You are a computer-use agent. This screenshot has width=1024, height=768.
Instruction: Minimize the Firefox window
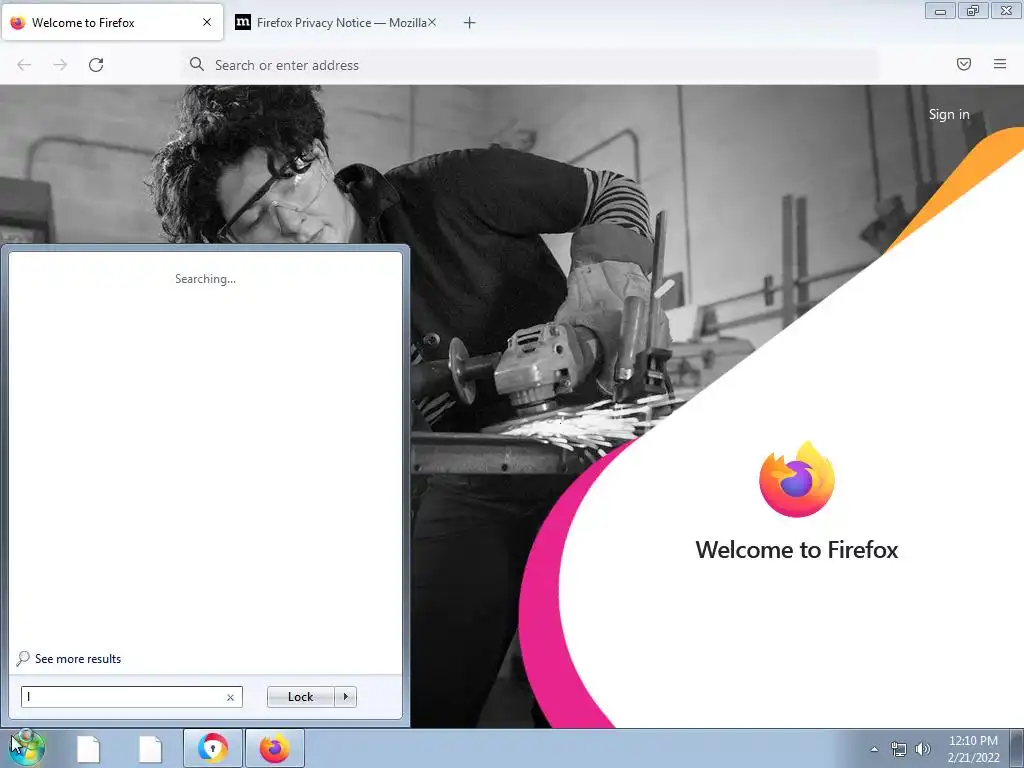point(940,11)
